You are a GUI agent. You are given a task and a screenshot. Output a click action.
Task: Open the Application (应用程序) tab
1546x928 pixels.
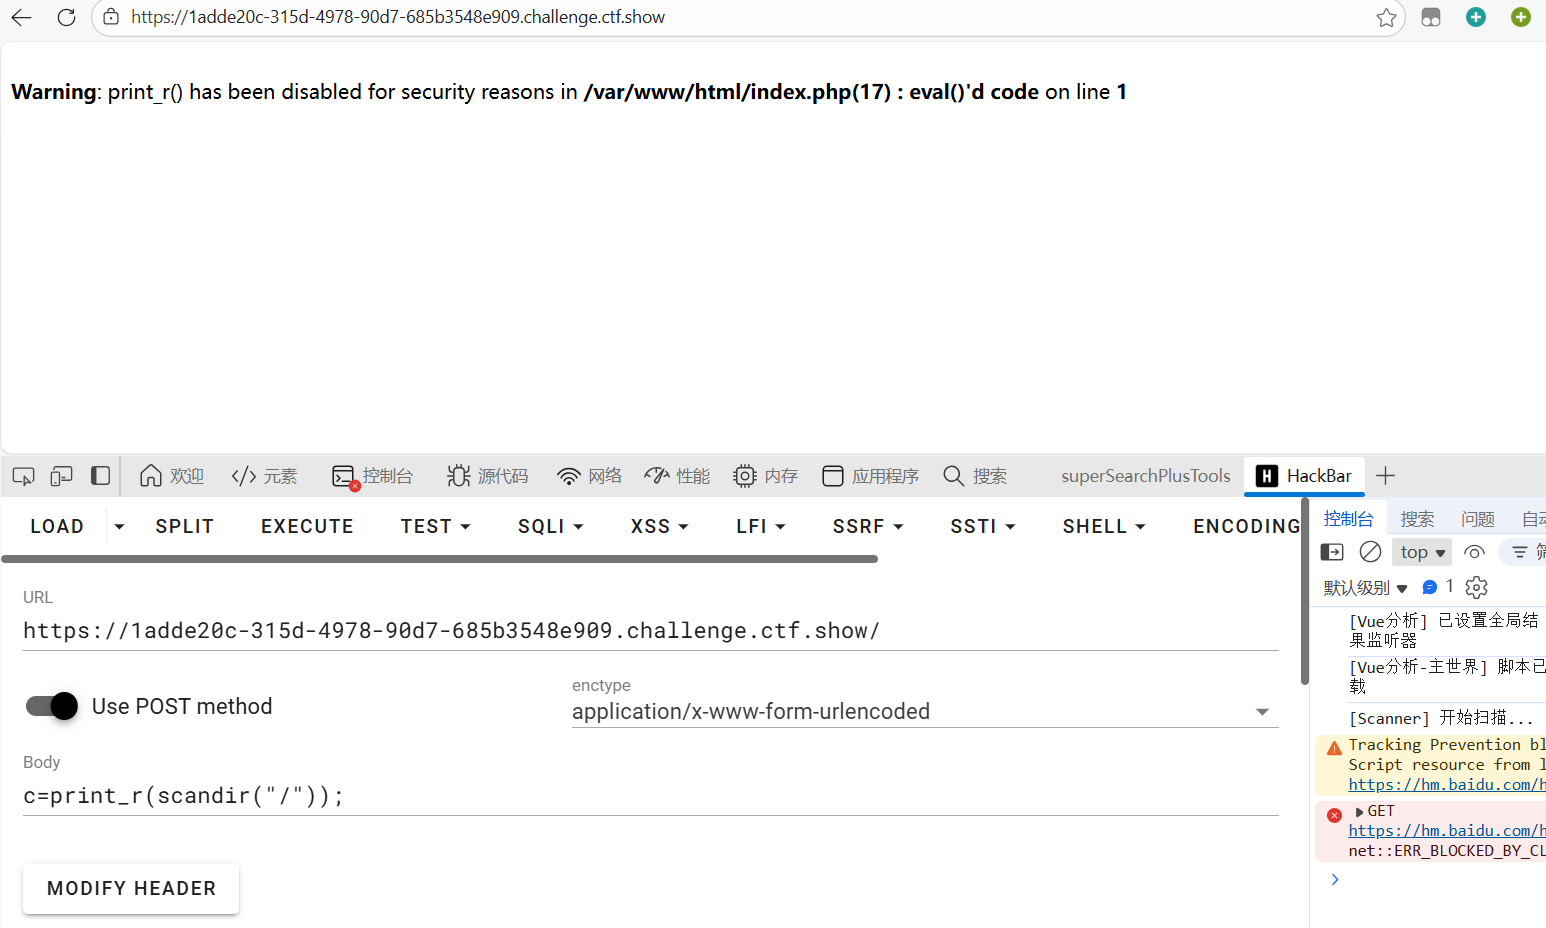pos(871,476)
